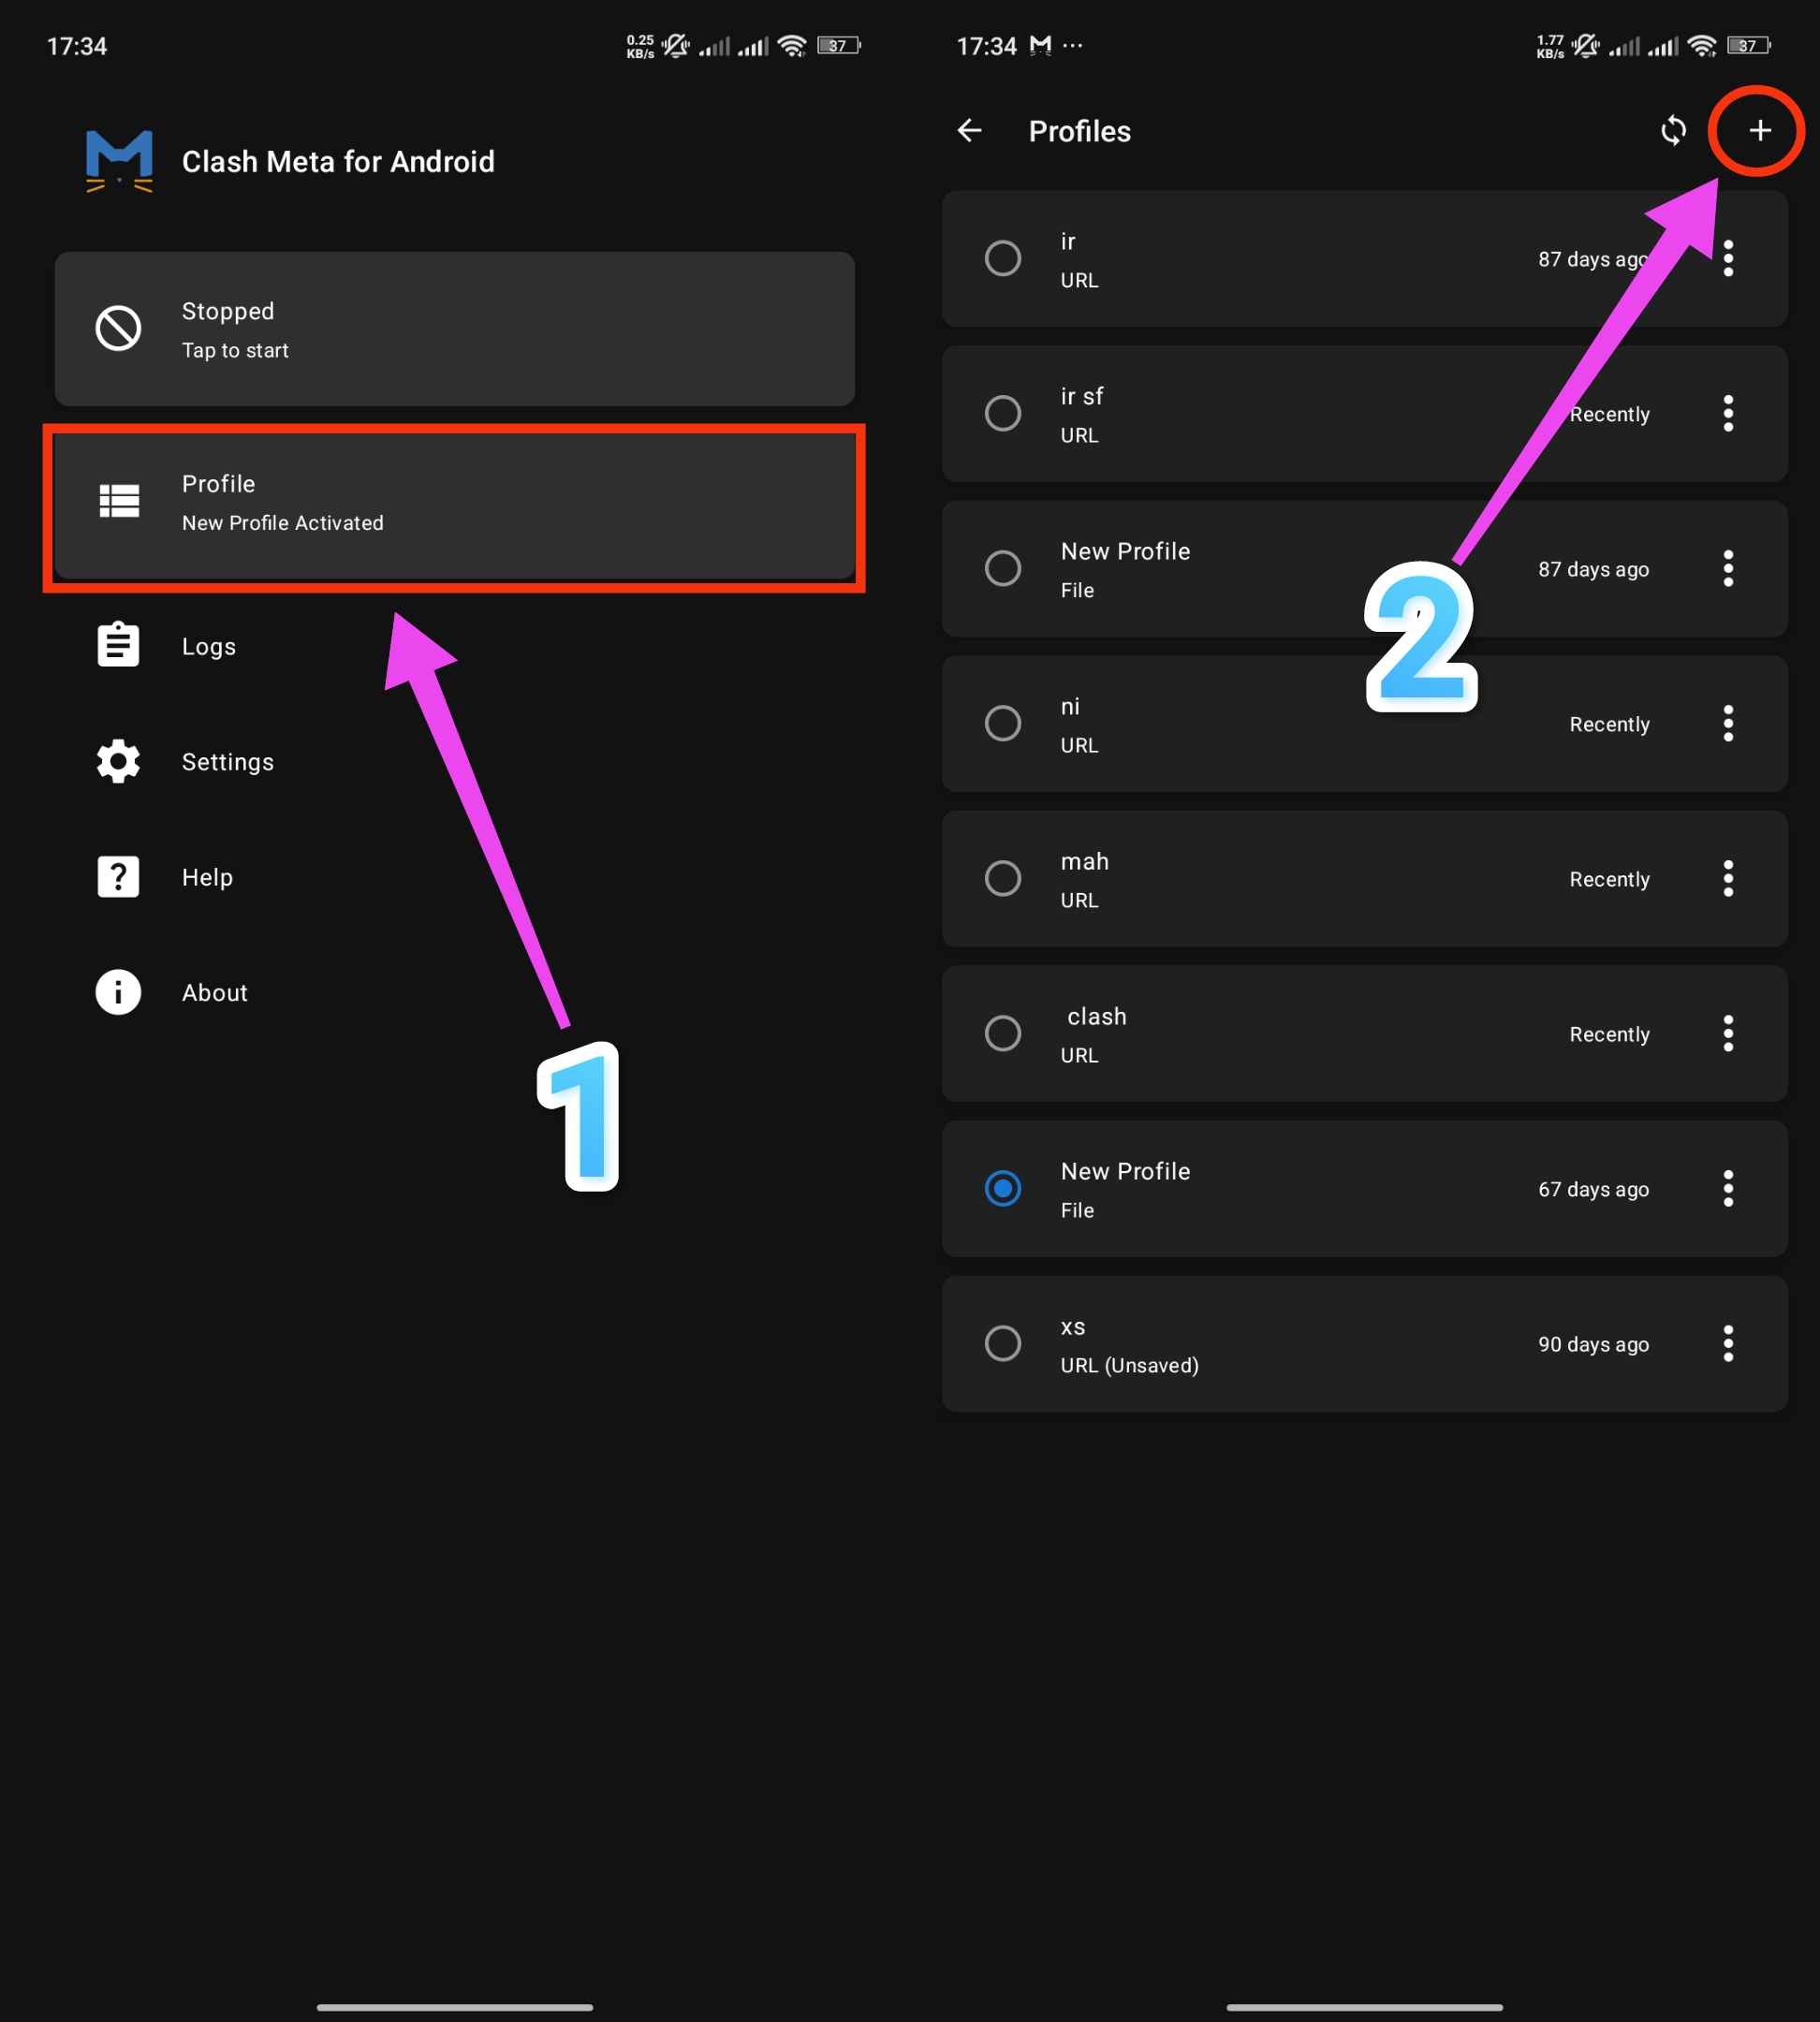Open the Profile menu entry

pyautogui.click(x=454, y=503)
